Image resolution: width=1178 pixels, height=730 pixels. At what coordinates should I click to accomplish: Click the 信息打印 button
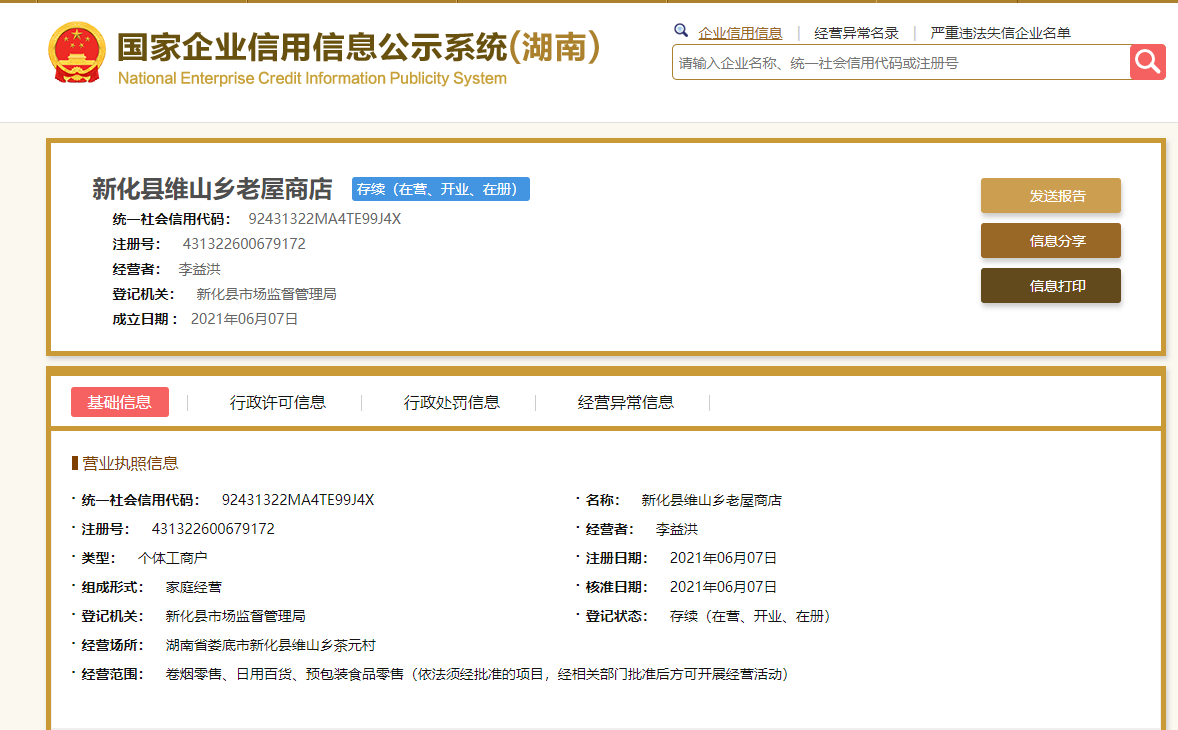[x=1050, y=286]
